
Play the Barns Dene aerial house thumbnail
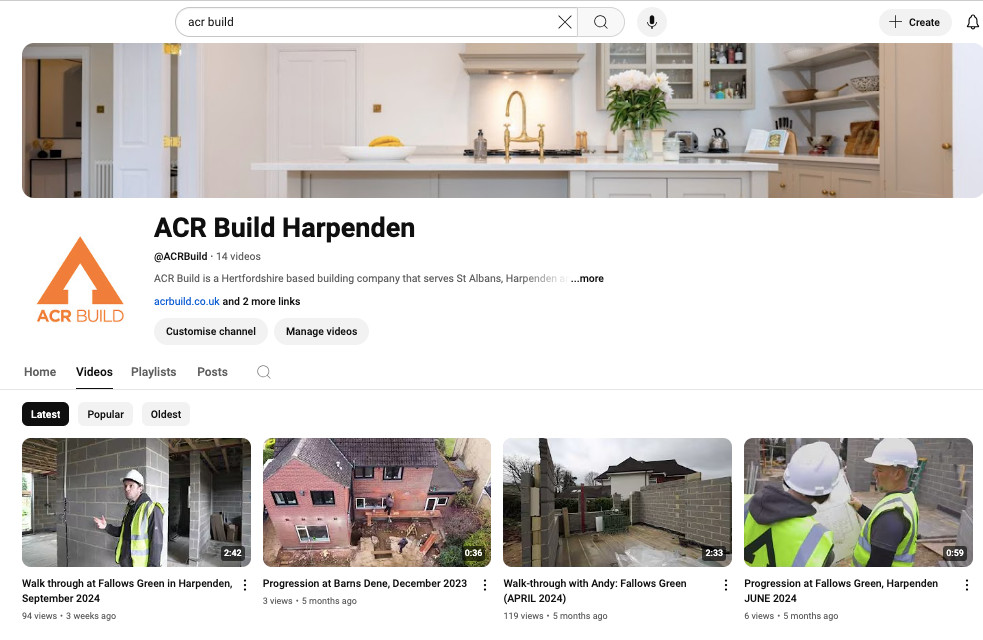[377, 502]
